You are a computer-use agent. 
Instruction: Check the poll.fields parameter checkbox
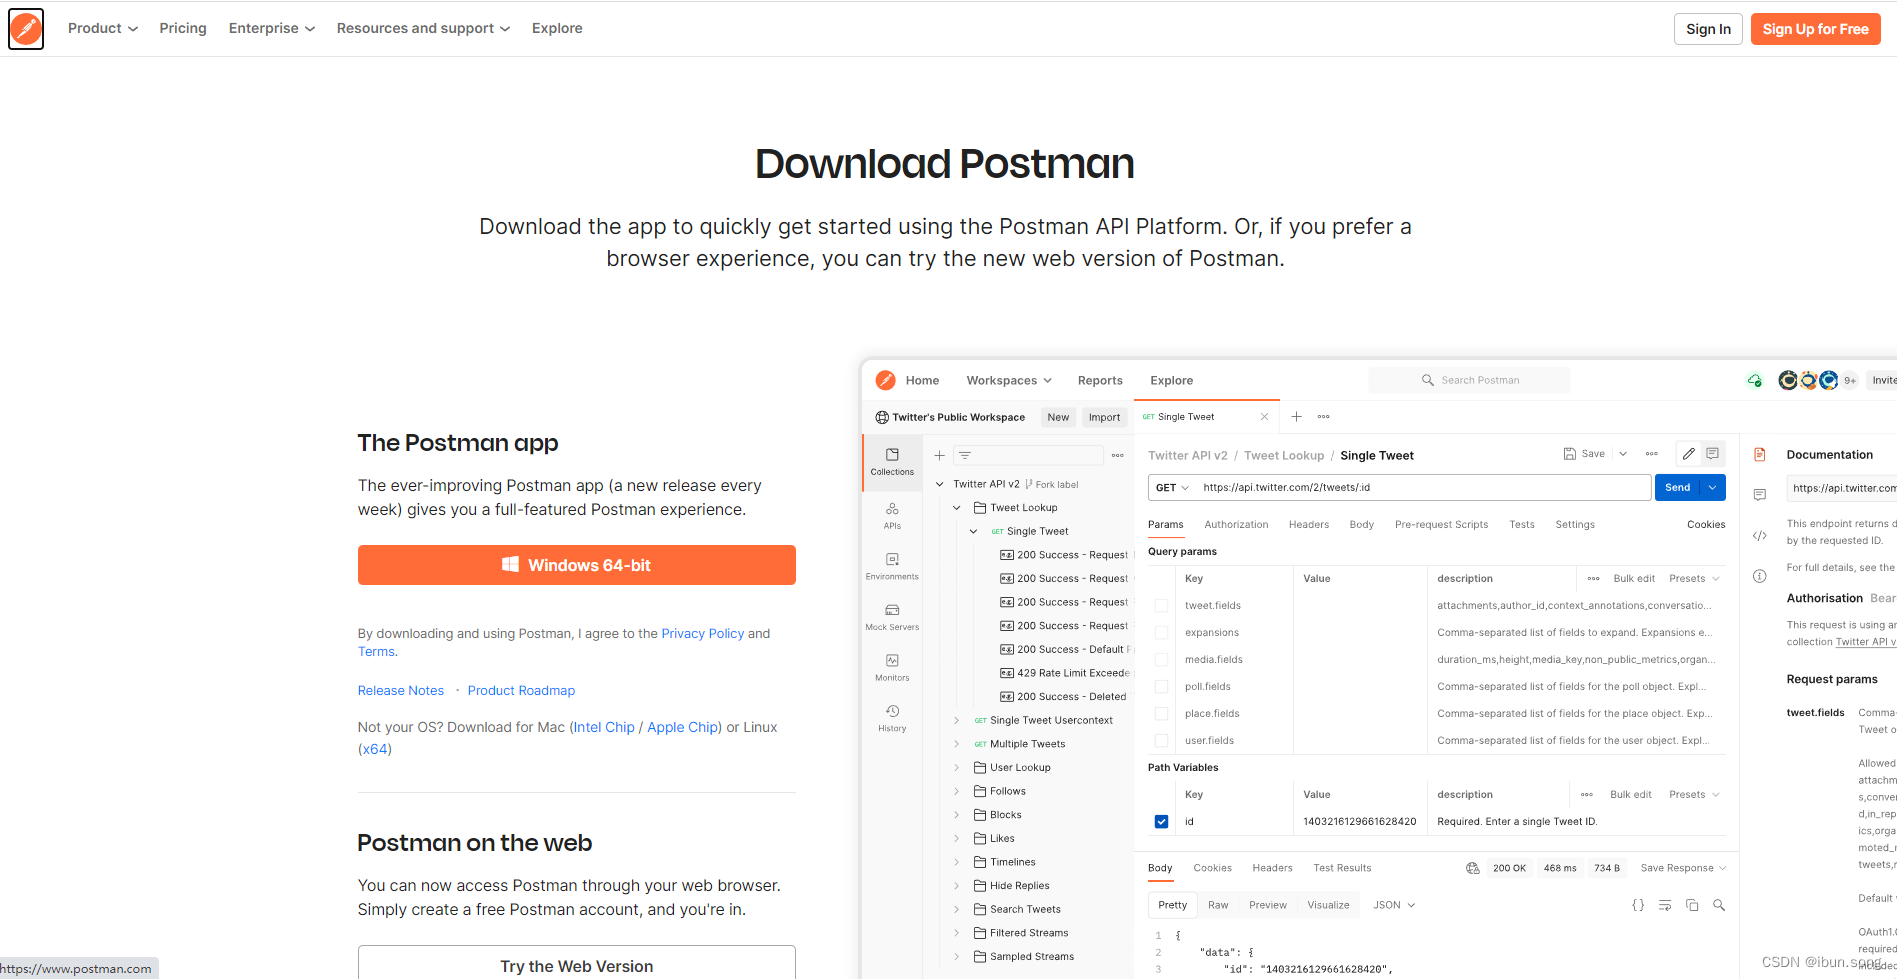1161,687
